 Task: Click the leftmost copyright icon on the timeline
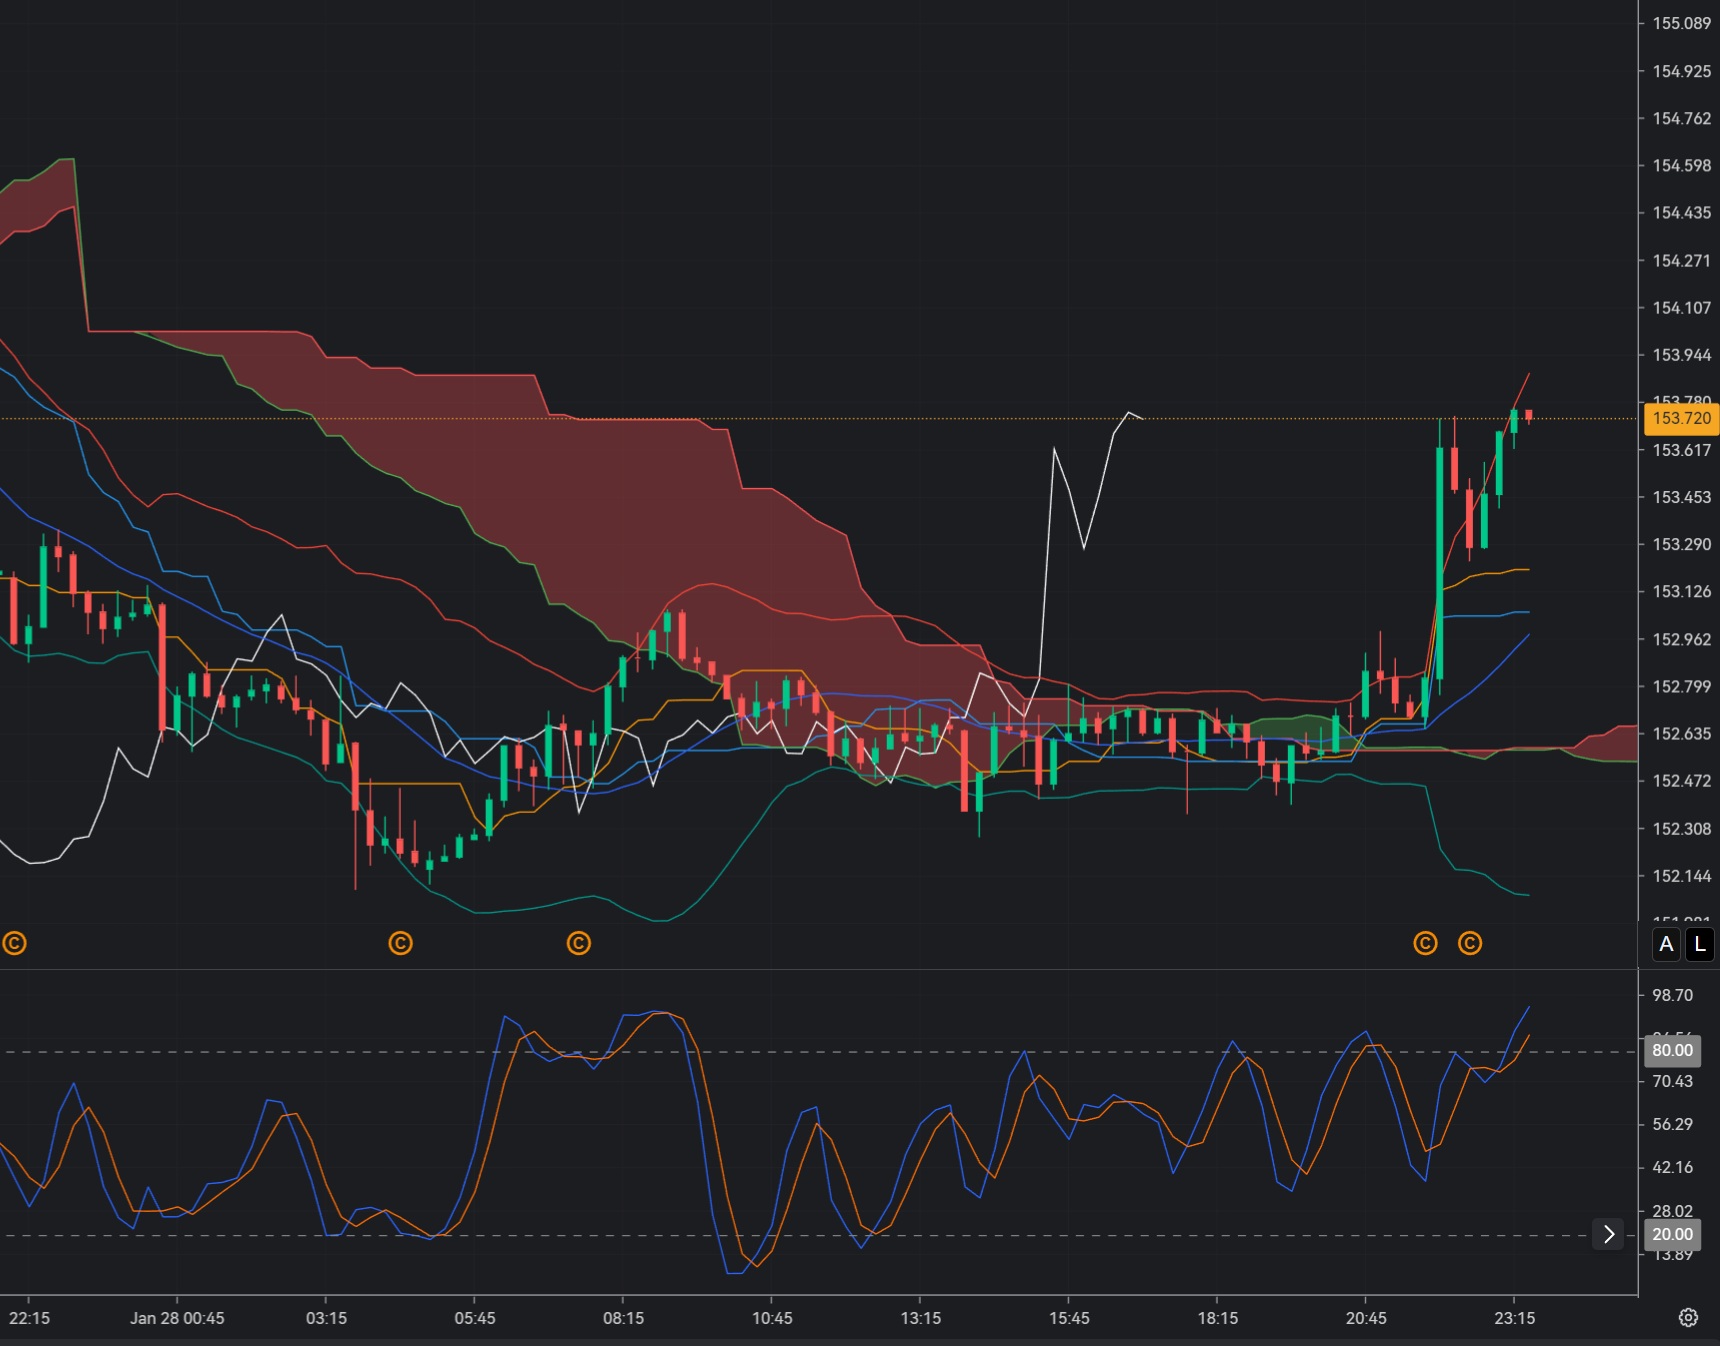click(x=16, y=943)
